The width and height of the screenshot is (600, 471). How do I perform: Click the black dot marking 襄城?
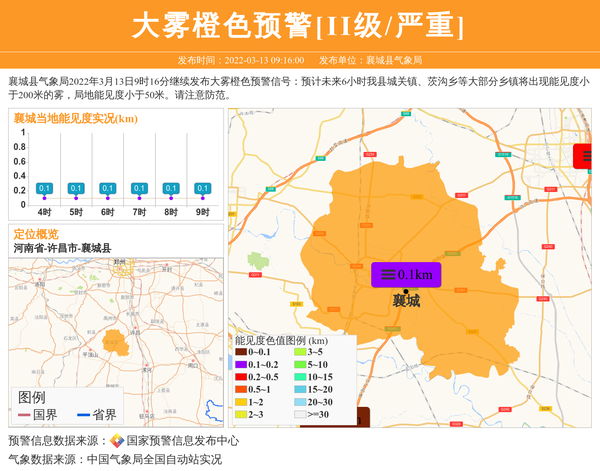406,291
